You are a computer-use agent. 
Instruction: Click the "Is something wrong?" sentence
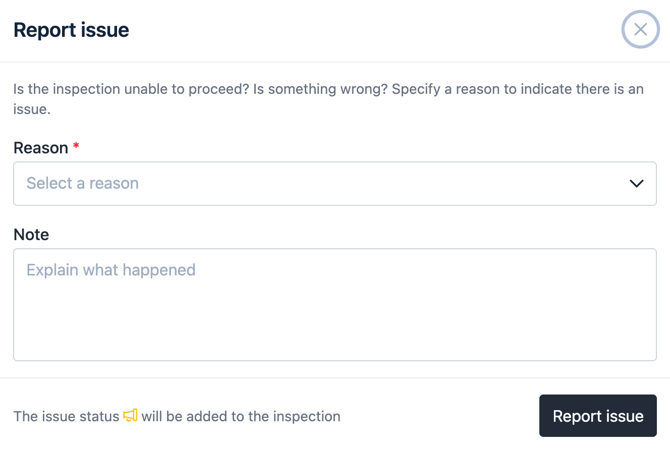pyautogui.click(x=320, y=89)
